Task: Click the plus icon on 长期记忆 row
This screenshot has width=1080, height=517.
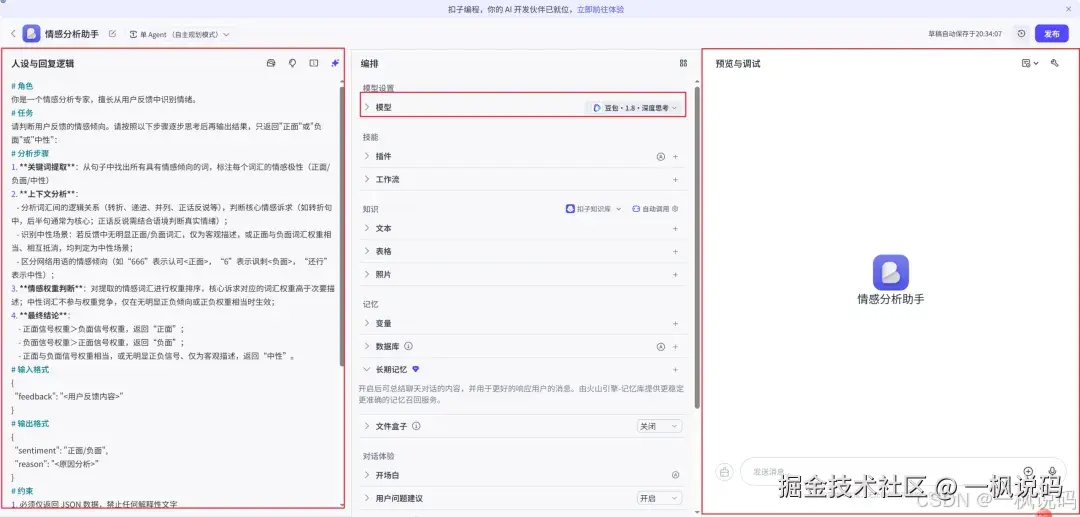Action: [675, 370]
